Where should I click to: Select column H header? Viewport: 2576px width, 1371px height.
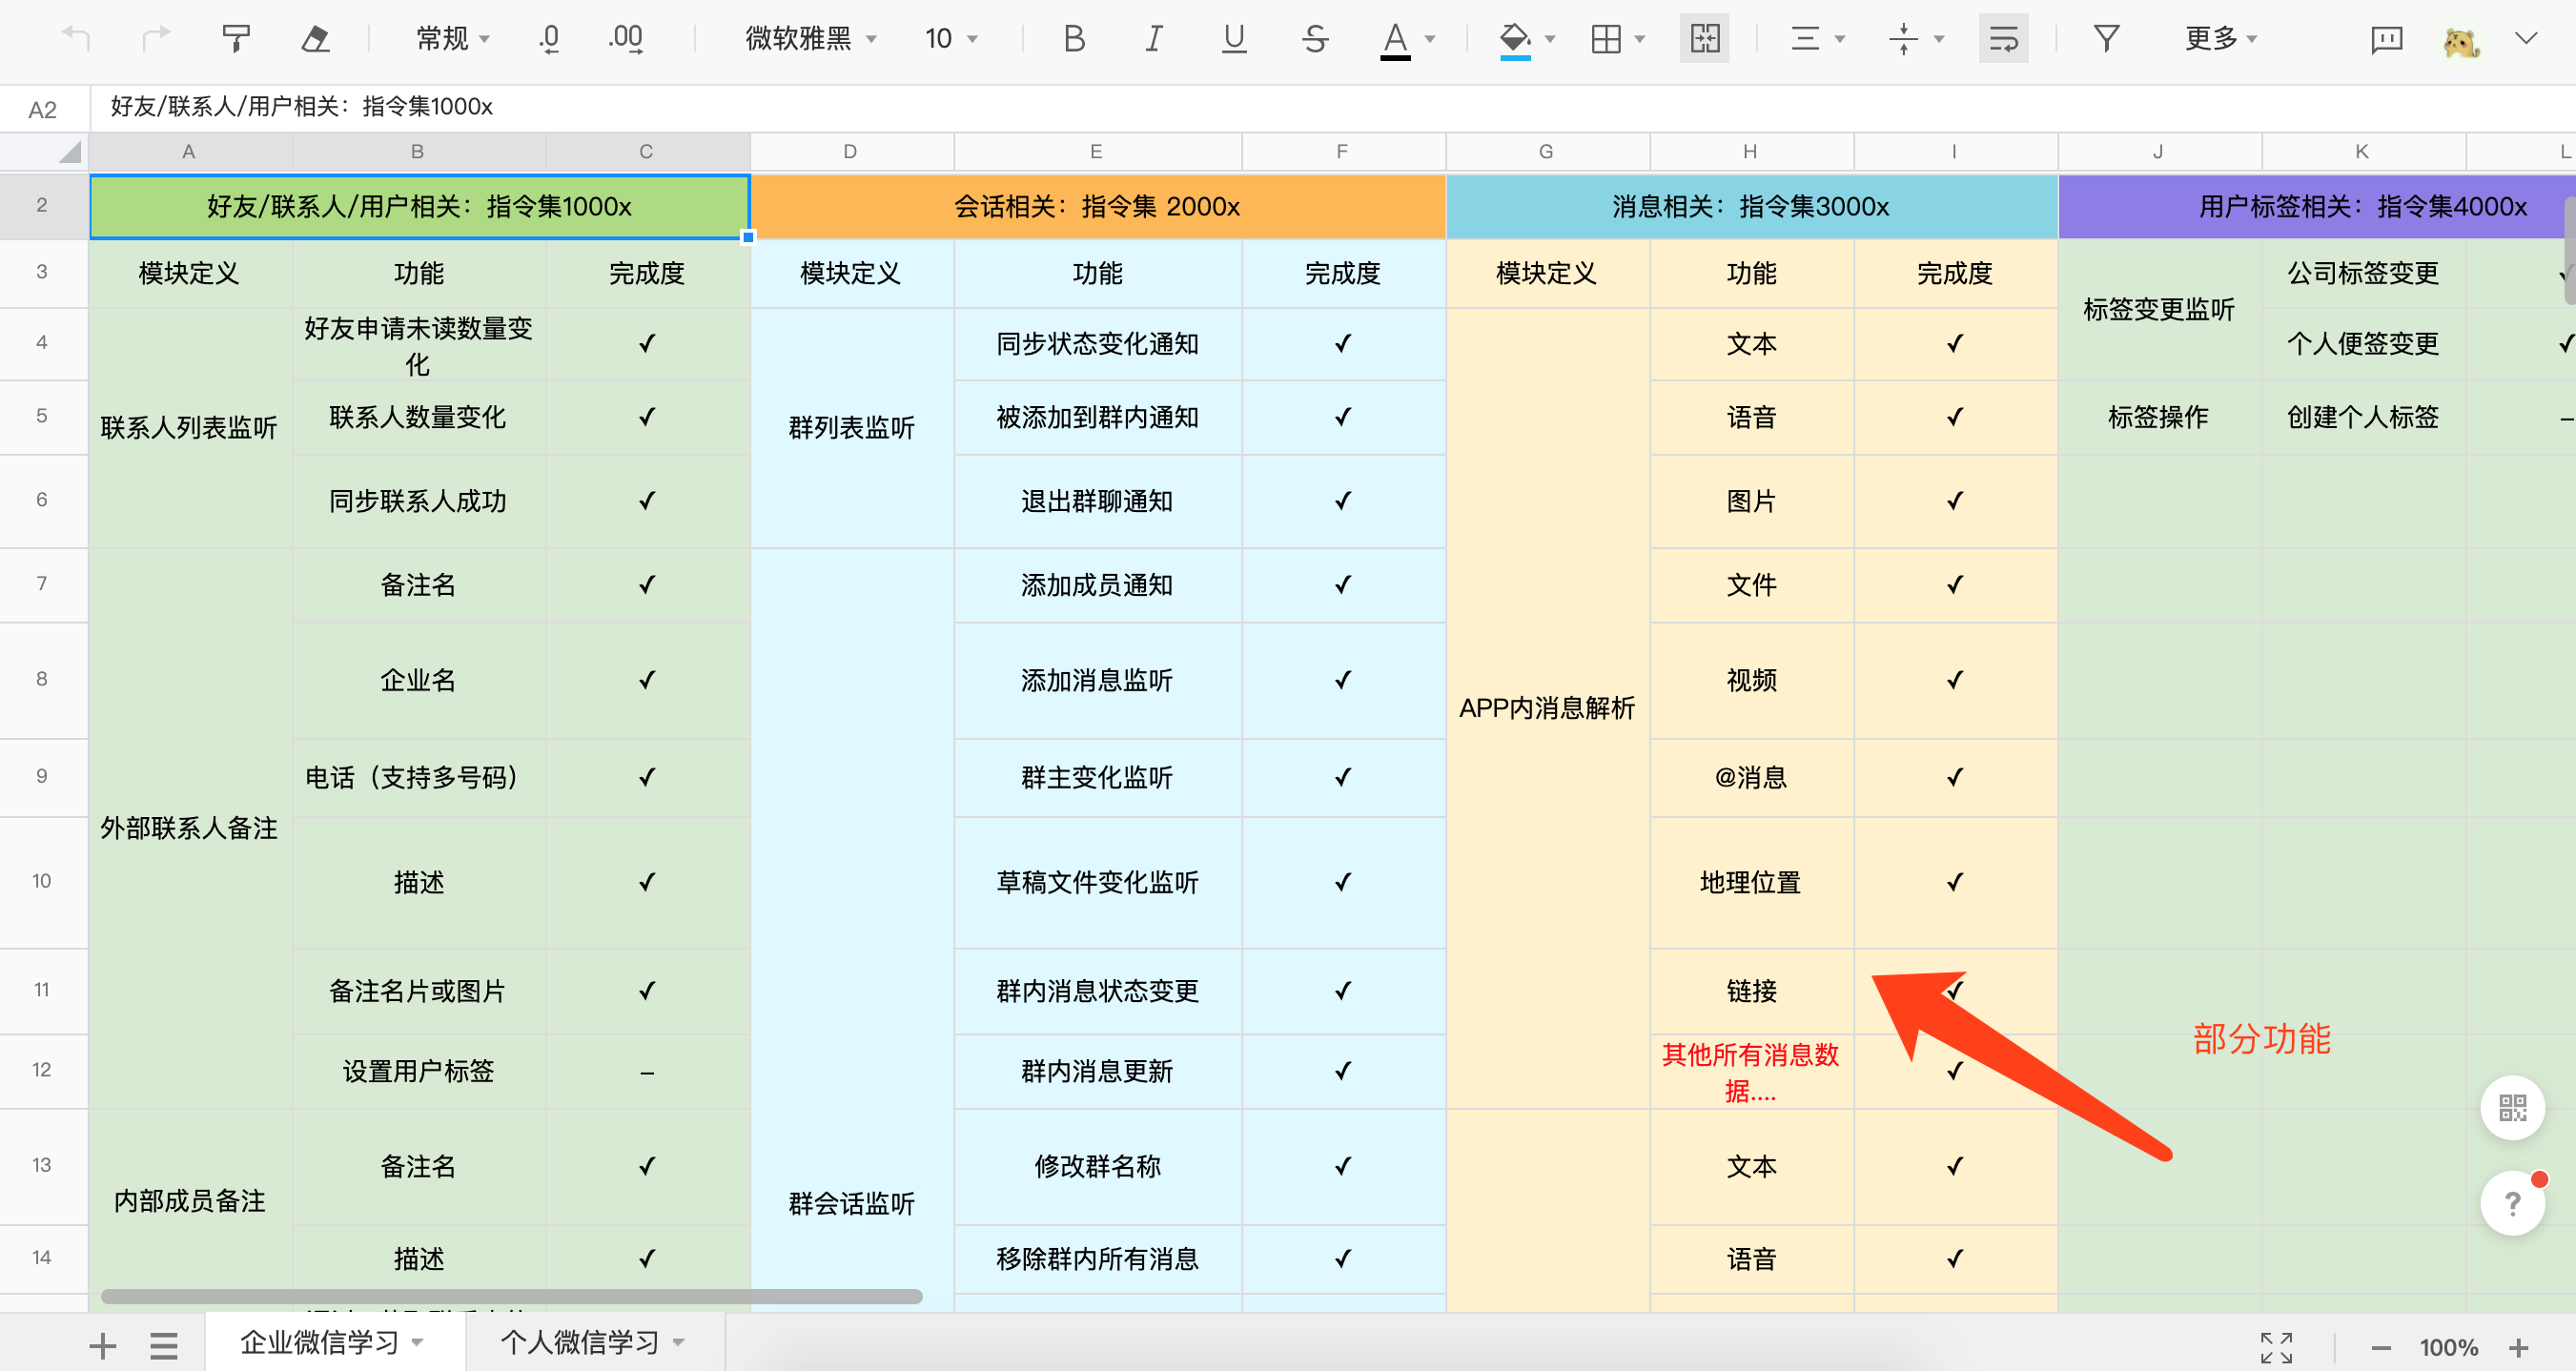click(x=1750, y=152)
